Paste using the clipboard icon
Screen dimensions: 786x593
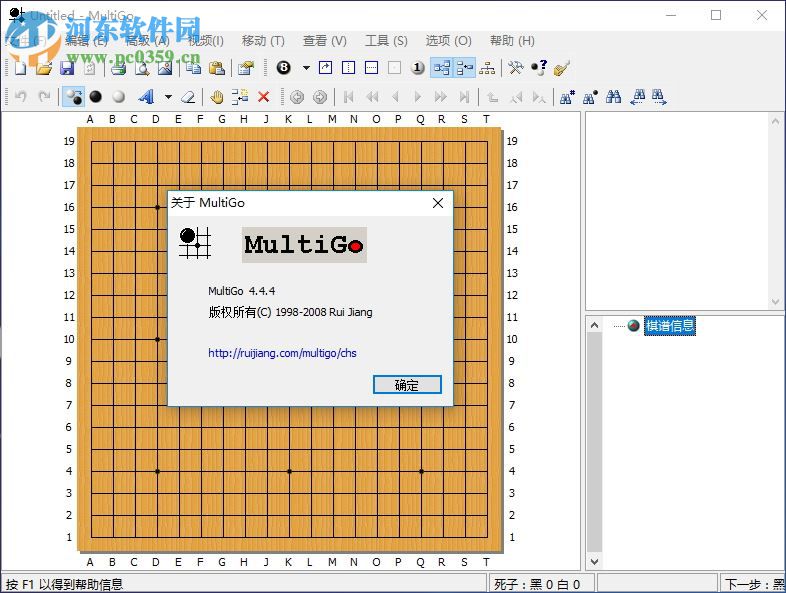tap(217, 68)
